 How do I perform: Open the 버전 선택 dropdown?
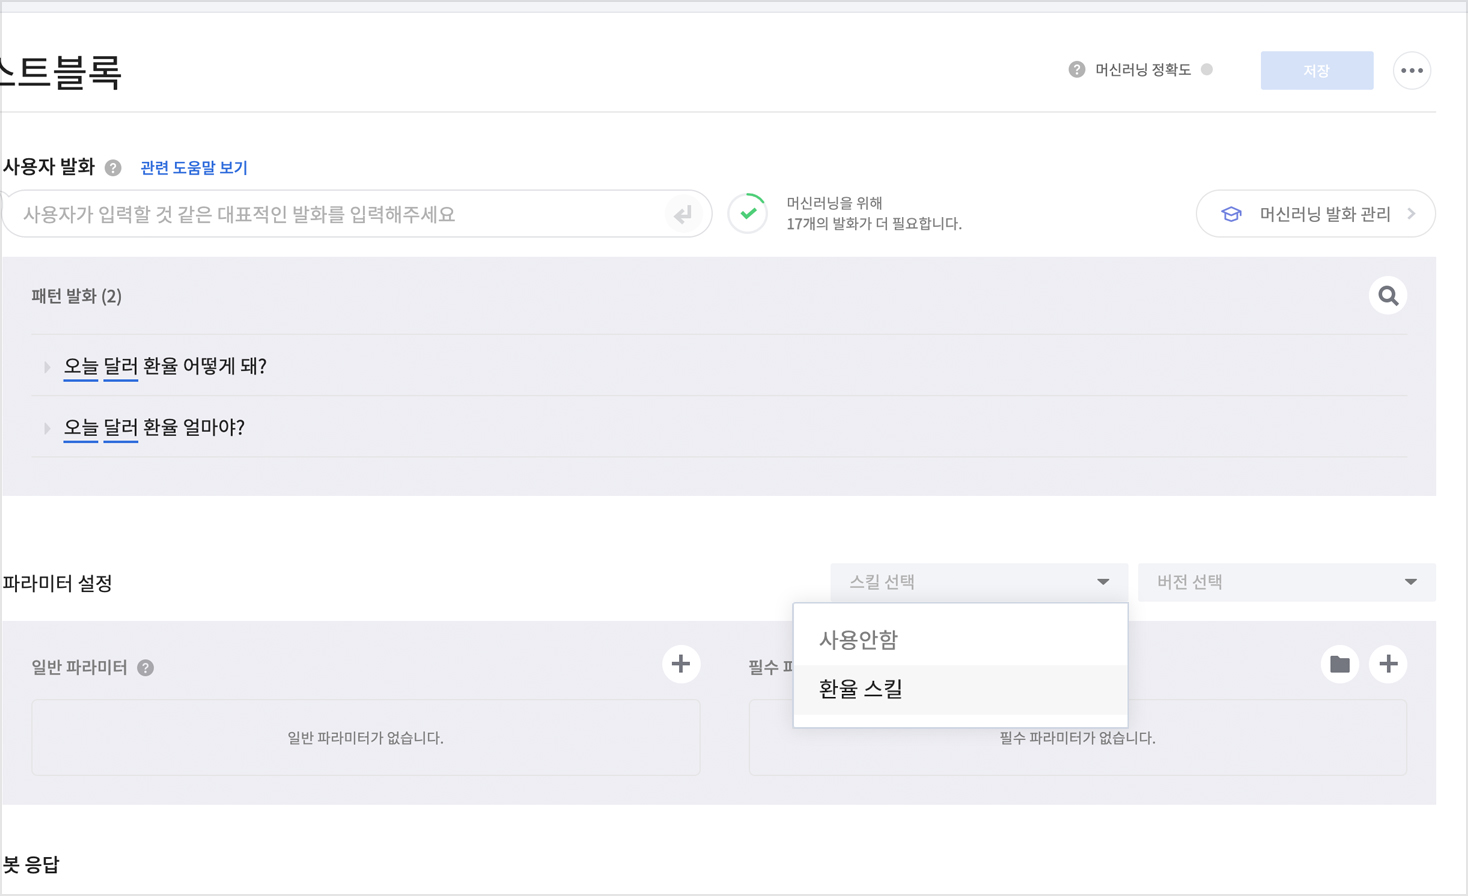coord(1286,582)
